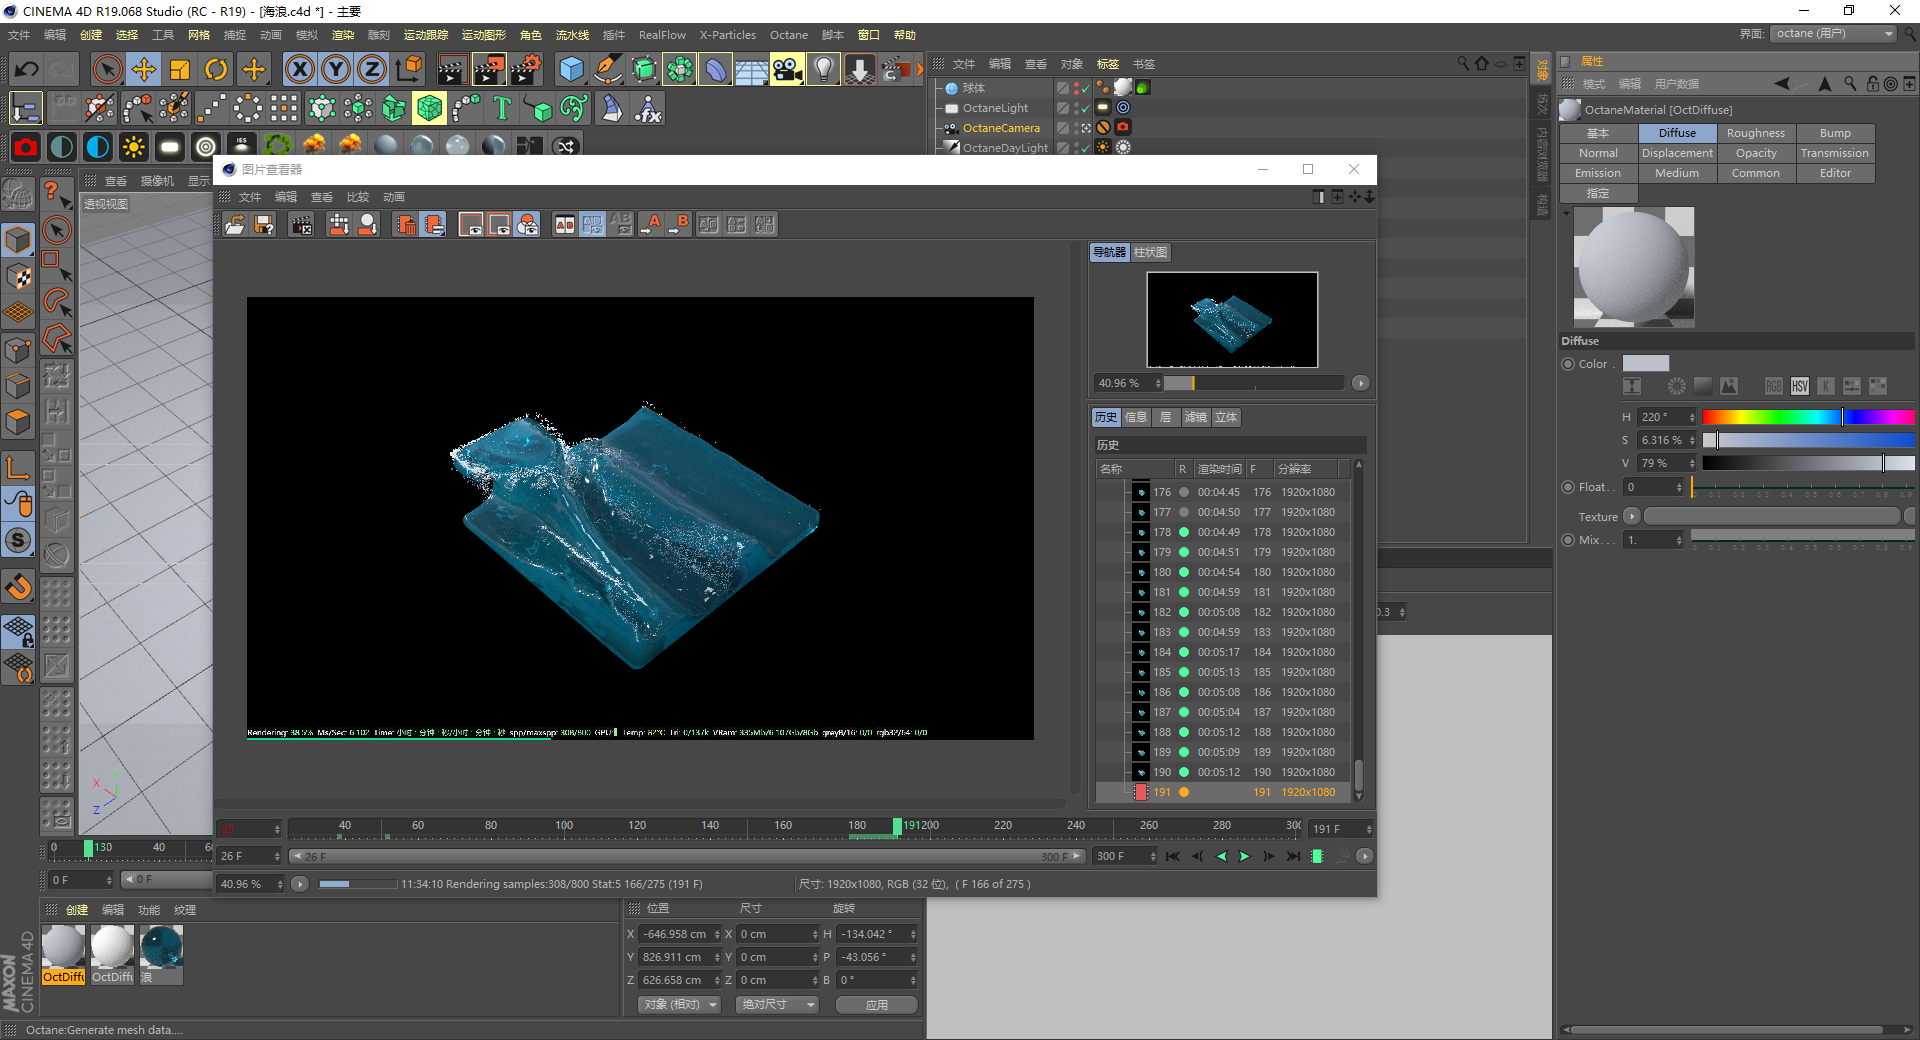Screen dimensions: 1920x1040
Task: Toggle visibility dots for OctaneCamera object
Action: [x=1075, y=128]
